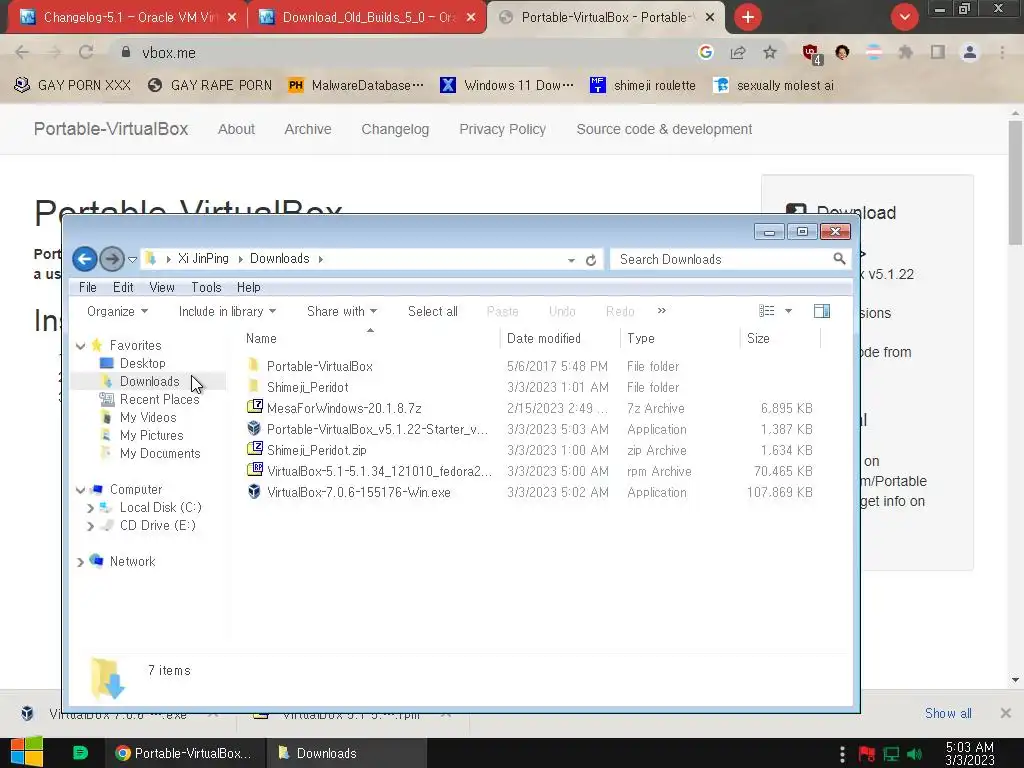Viewport: 1024px width, 768px height.
Task: Select MesaForWindows-20.1.8.7z file
Action: tap(344, 408)
